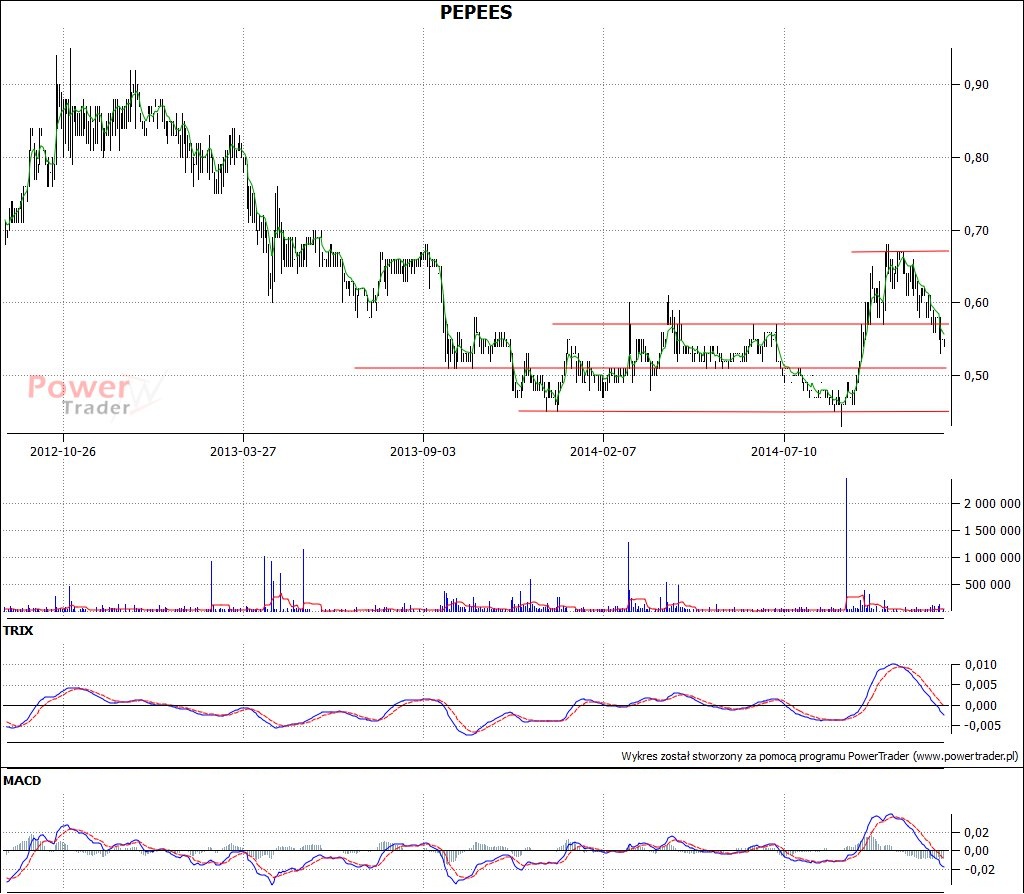Click the MACD indicator title
Viewport: 1024px width, 894px height.
point(22,780)
